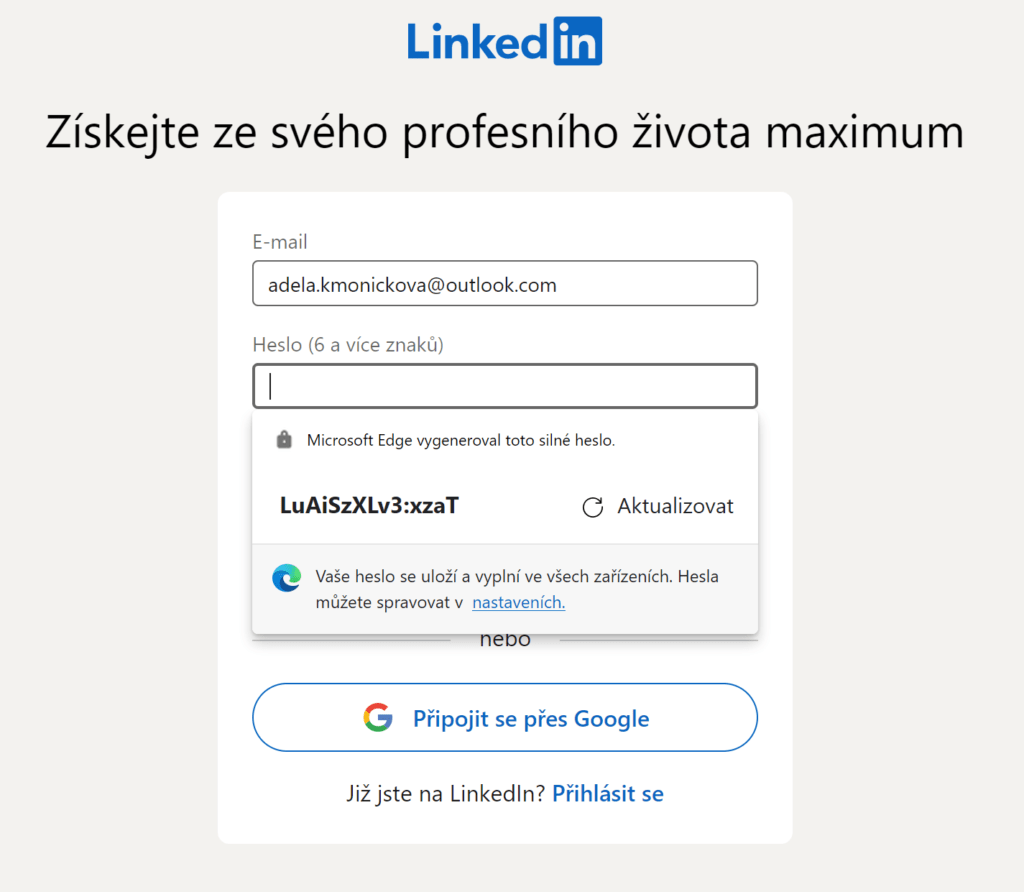Viewport: 1024px width, 892px height.
Task: Click the "E-mail" field label
Action: pyautogui.click(x=280, y=242)
